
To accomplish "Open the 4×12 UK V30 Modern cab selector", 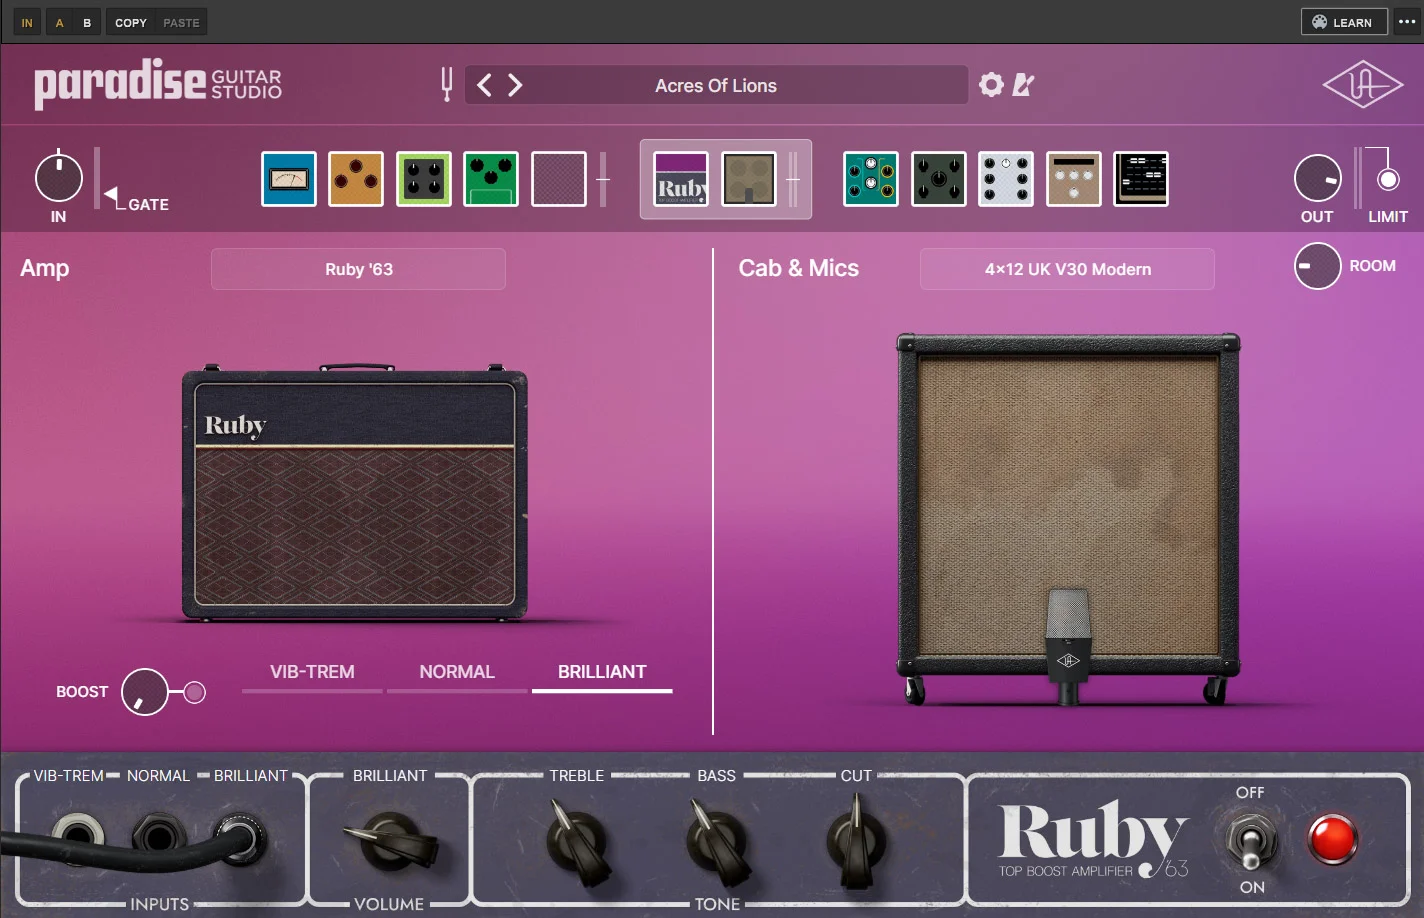I will pyautogui.click(x=1067, y=269).
